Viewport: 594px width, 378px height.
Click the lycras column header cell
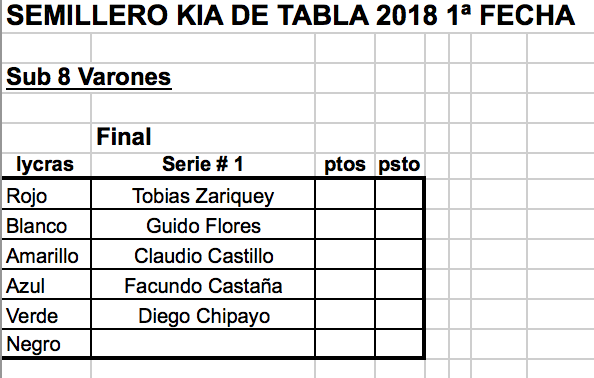pos(45,165)
